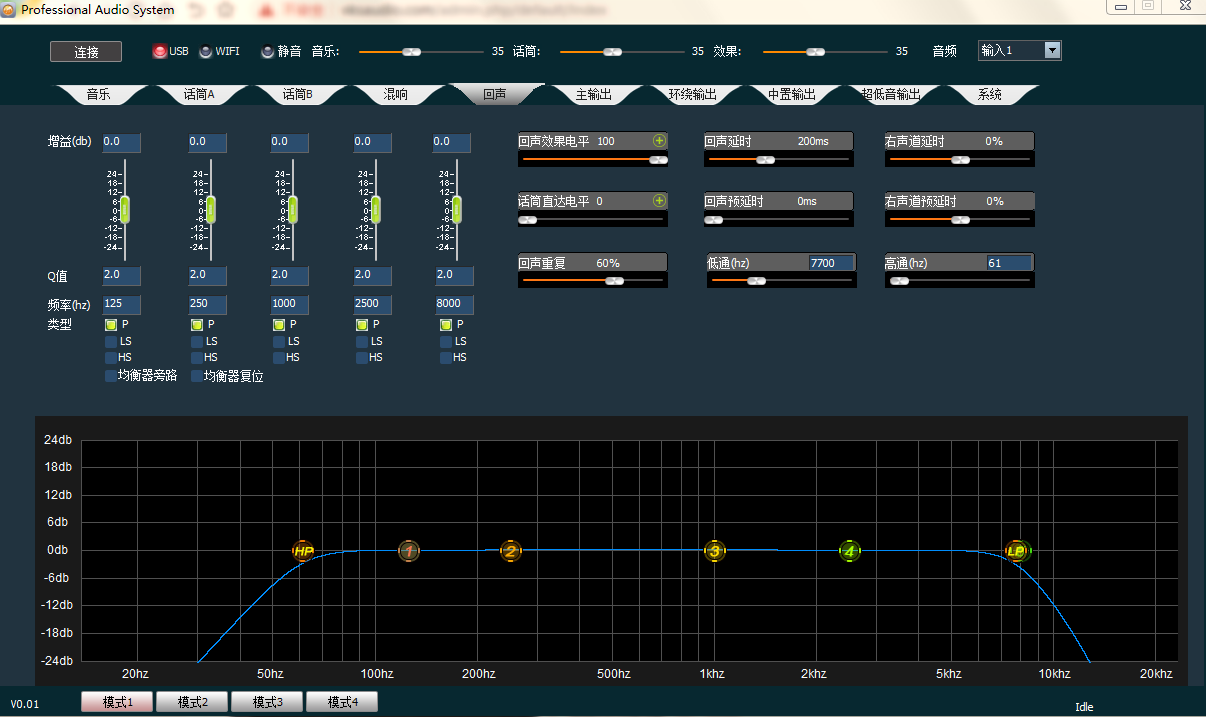
Task: Click the 回声预延时 slider handle
Action: click(x=713, y=219)
